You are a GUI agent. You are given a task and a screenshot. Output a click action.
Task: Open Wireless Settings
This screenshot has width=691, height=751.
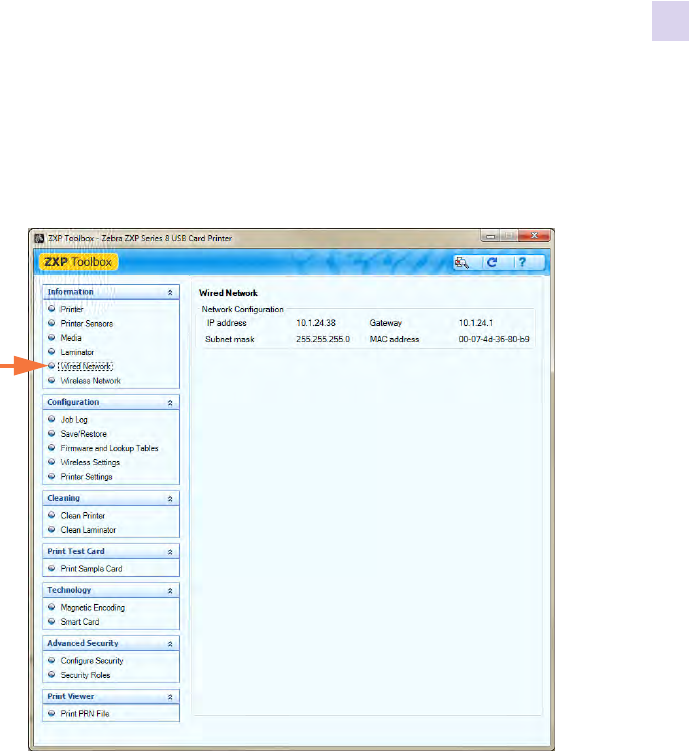[90, 462]
